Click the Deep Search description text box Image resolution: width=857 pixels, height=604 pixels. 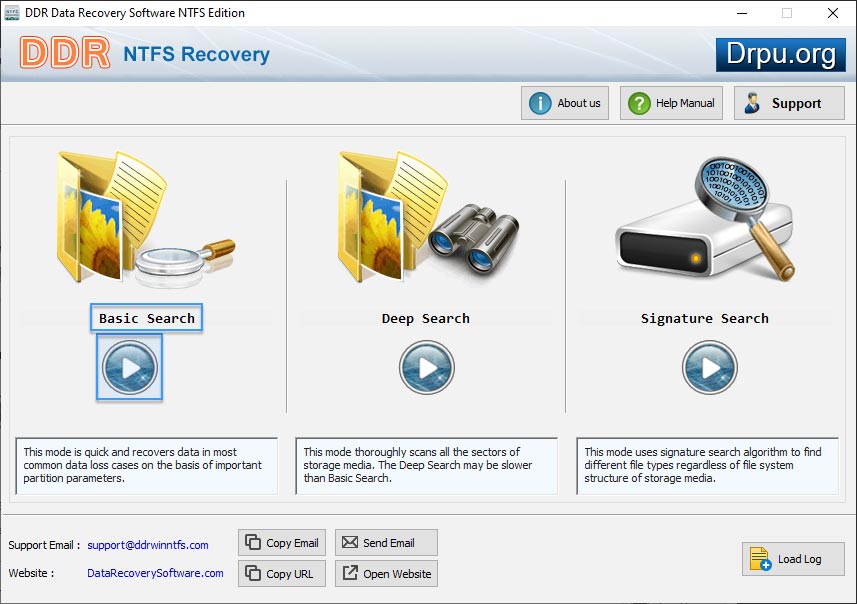pos(426,466)
